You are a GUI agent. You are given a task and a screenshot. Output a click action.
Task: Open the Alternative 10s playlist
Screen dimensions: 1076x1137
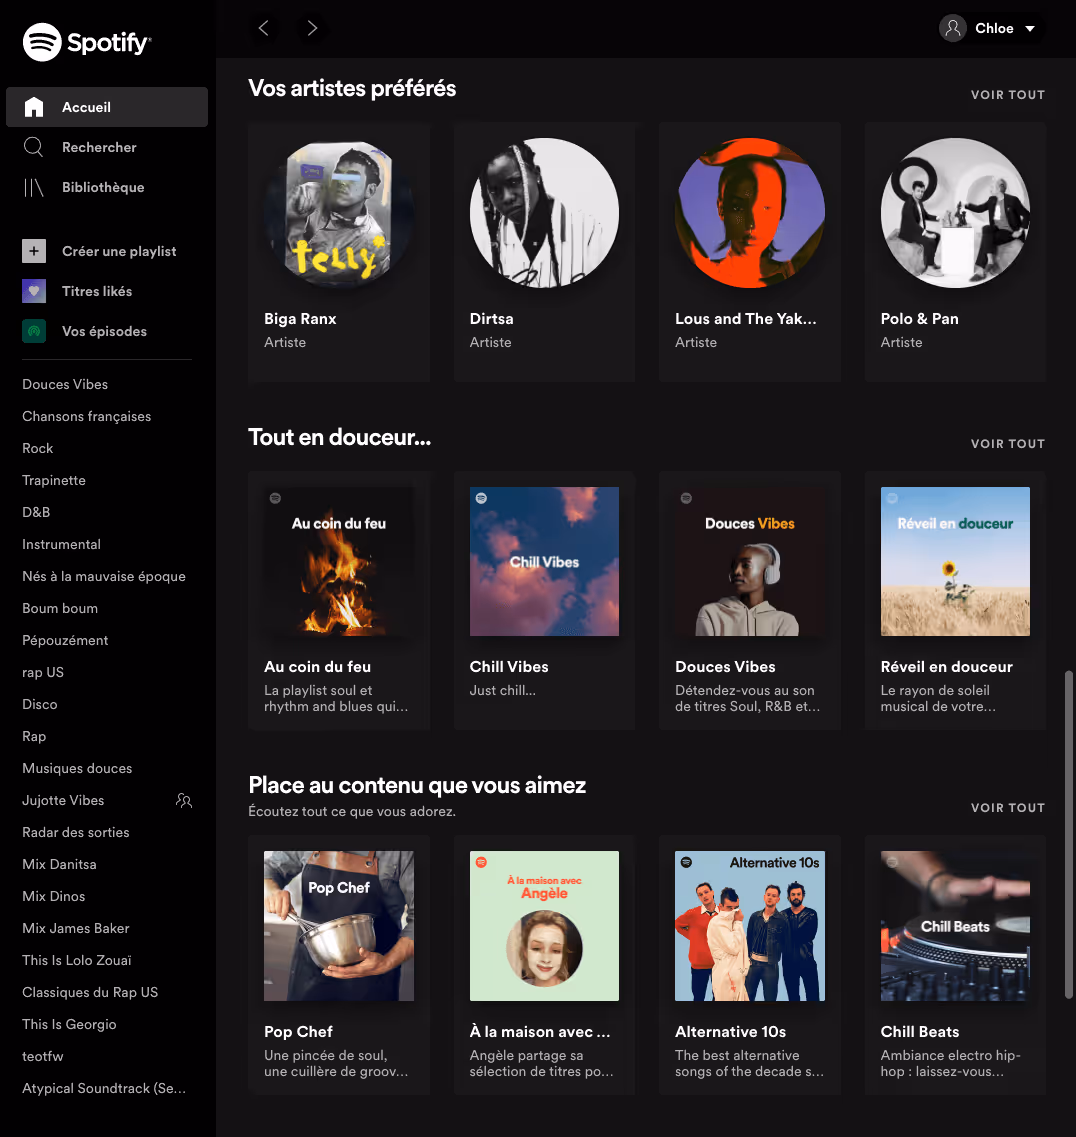749,925
